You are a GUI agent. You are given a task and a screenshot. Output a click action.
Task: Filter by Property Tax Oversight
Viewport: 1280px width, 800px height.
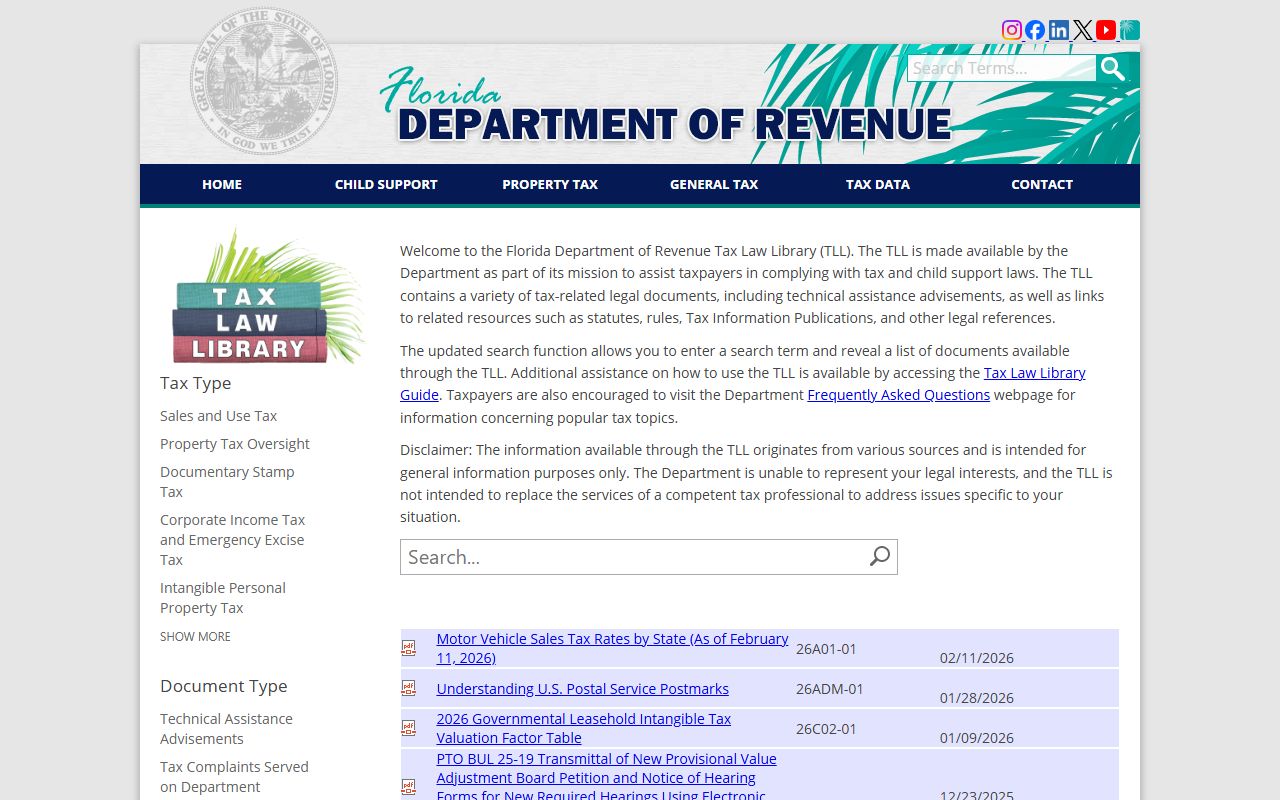tap(235, 444)
